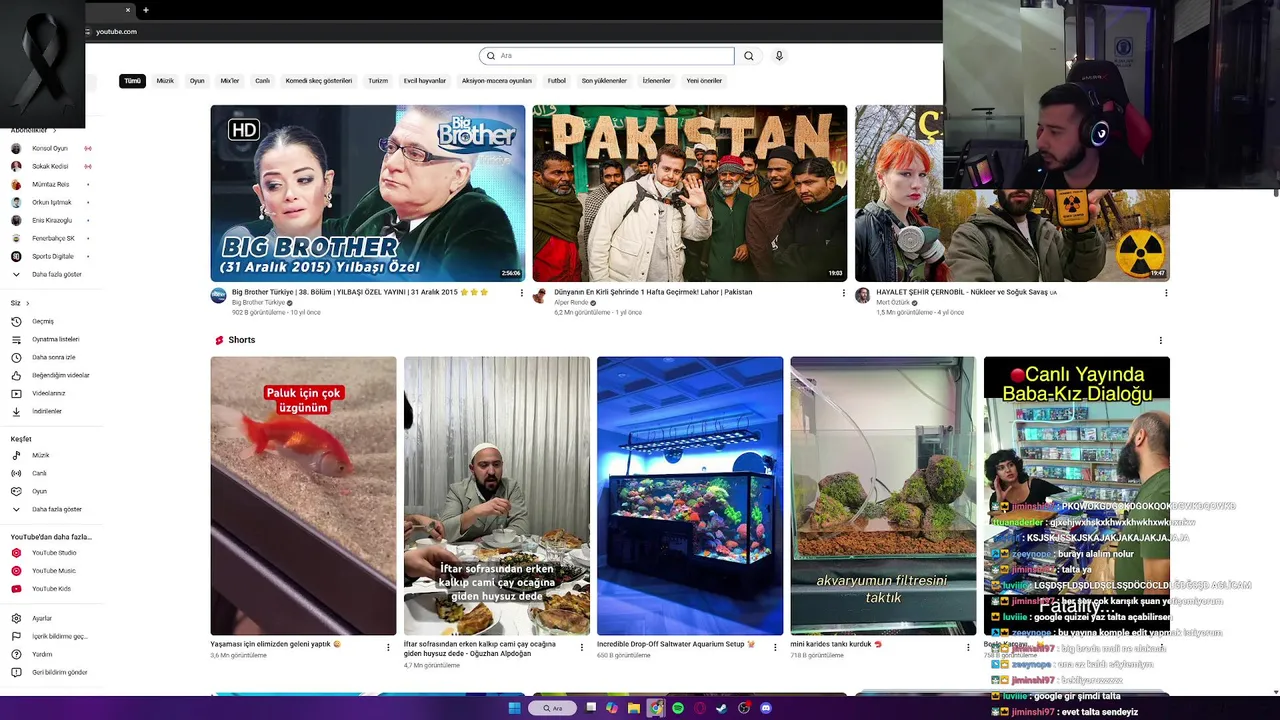Expand the Abonelikler section chevron
Viewport: 1280px width, 720px height.
click(54, 130)
